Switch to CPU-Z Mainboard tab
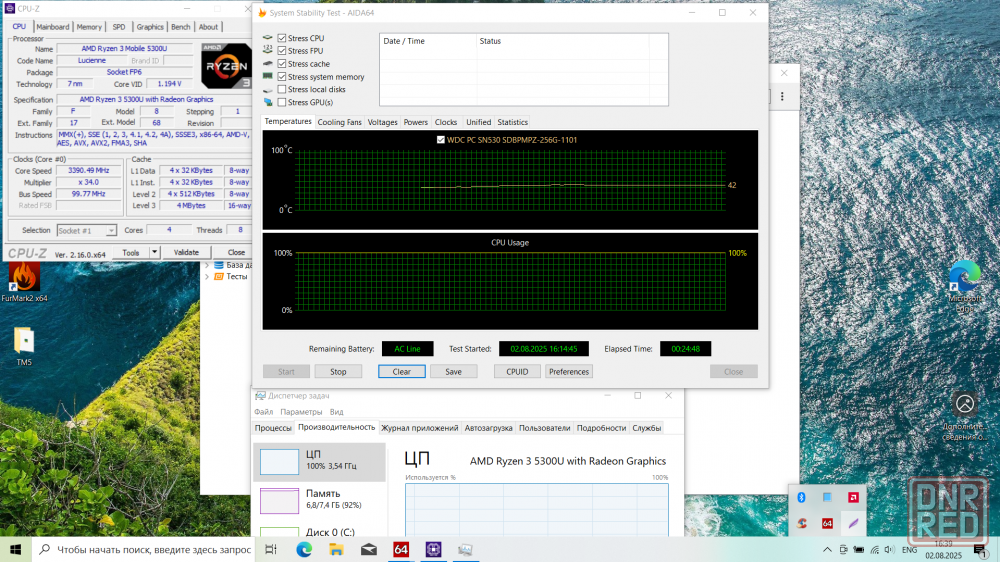 click(53, 27)
